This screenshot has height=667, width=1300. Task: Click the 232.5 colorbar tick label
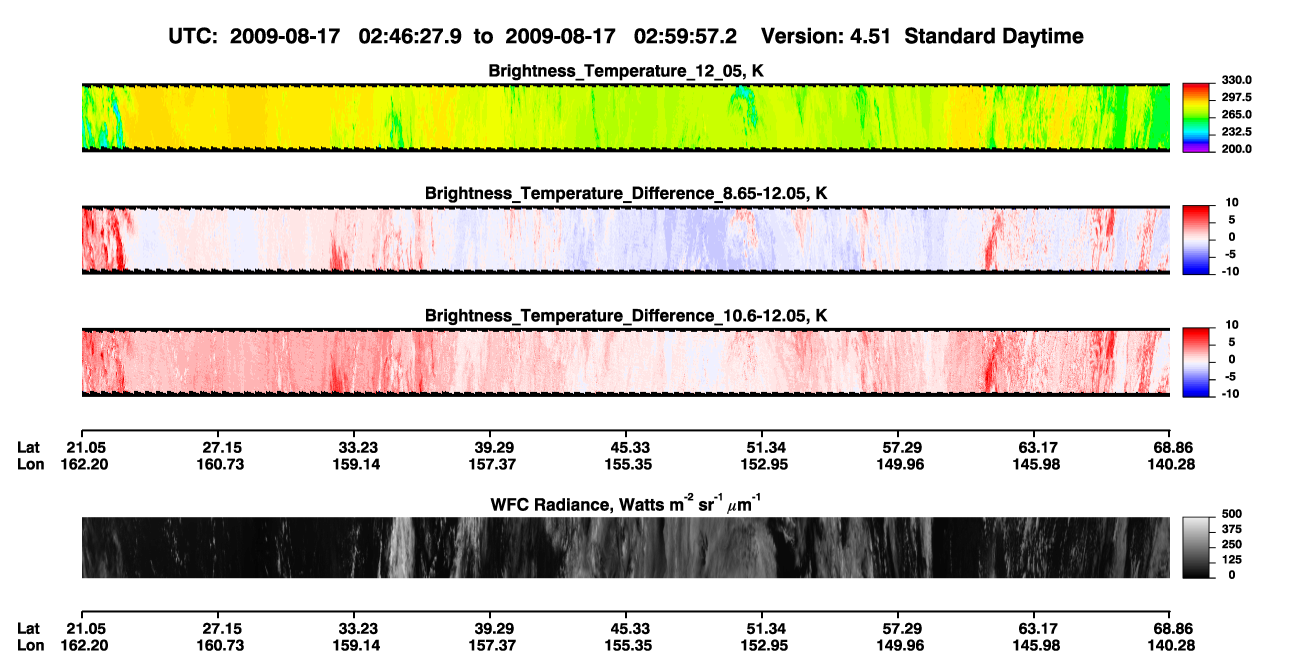click(x=1237, y=131)
